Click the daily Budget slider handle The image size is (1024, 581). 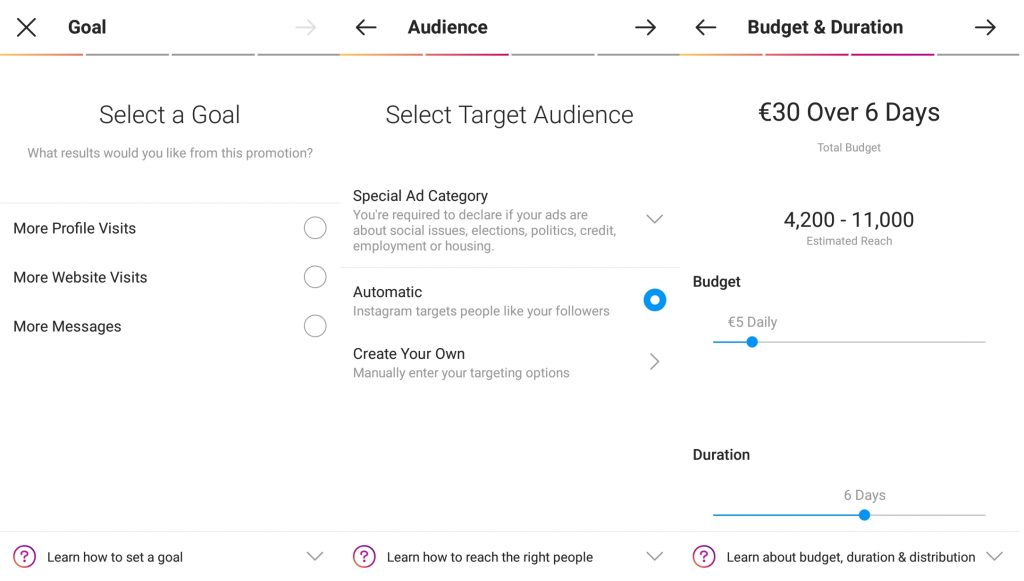[x=752, y=342]
